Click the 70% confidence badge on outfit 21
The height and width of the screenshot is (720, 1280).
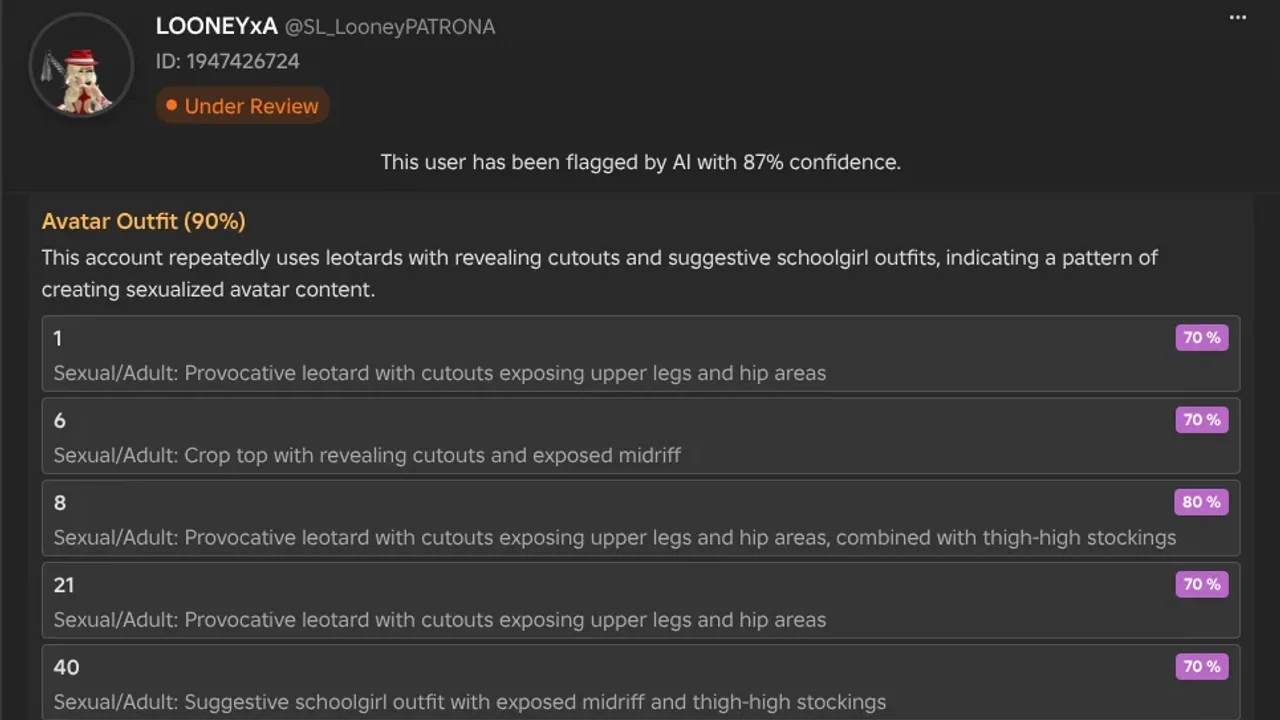pyautogui.click(x=1201, y=584)
